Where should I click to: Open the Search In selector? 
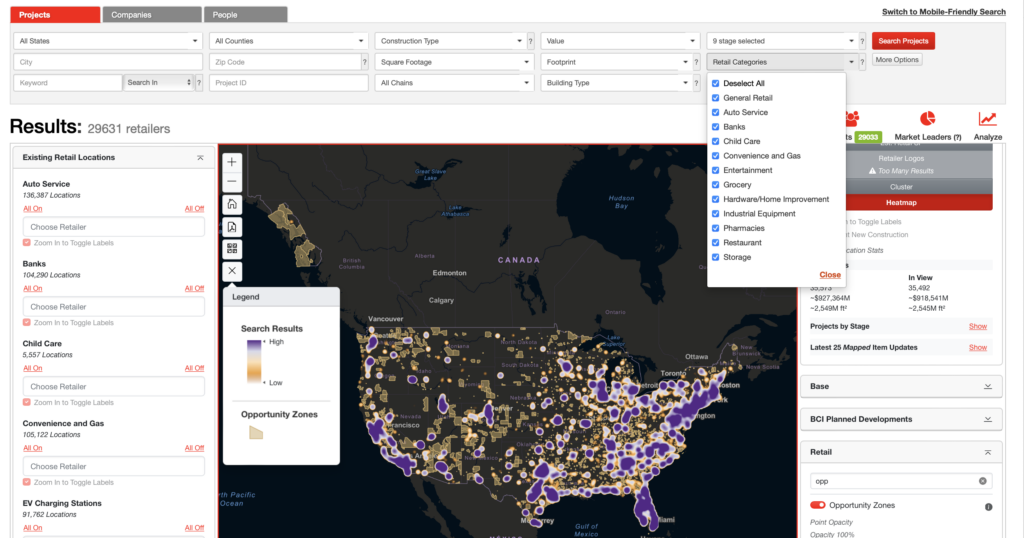(x=159, y=83)
